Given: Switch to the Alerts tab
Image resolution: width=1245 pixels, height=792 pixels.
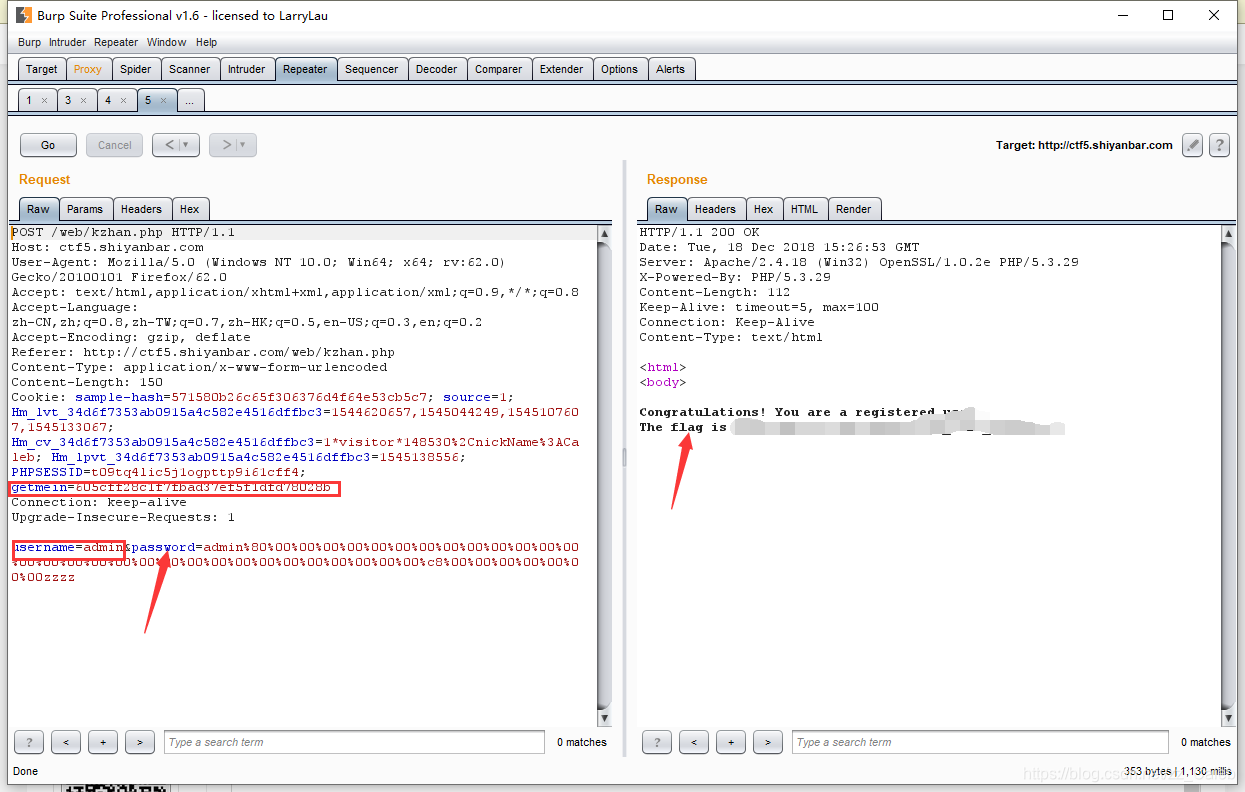Looking at the screenshot, I should coord(671,69).
